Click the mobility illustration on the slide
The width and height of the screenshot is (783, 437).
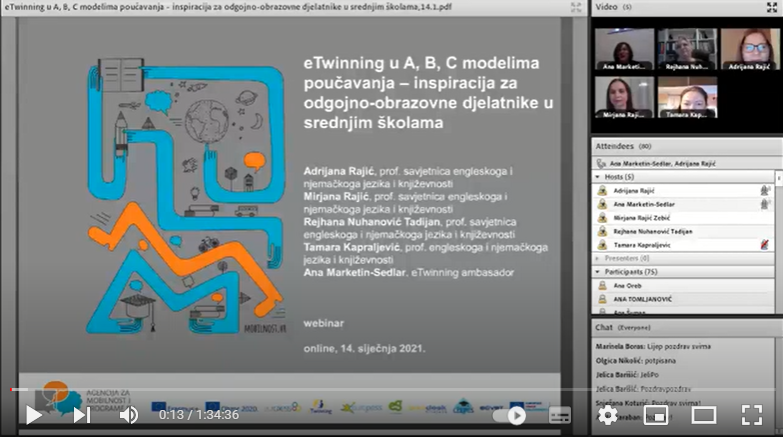point(186,196)
